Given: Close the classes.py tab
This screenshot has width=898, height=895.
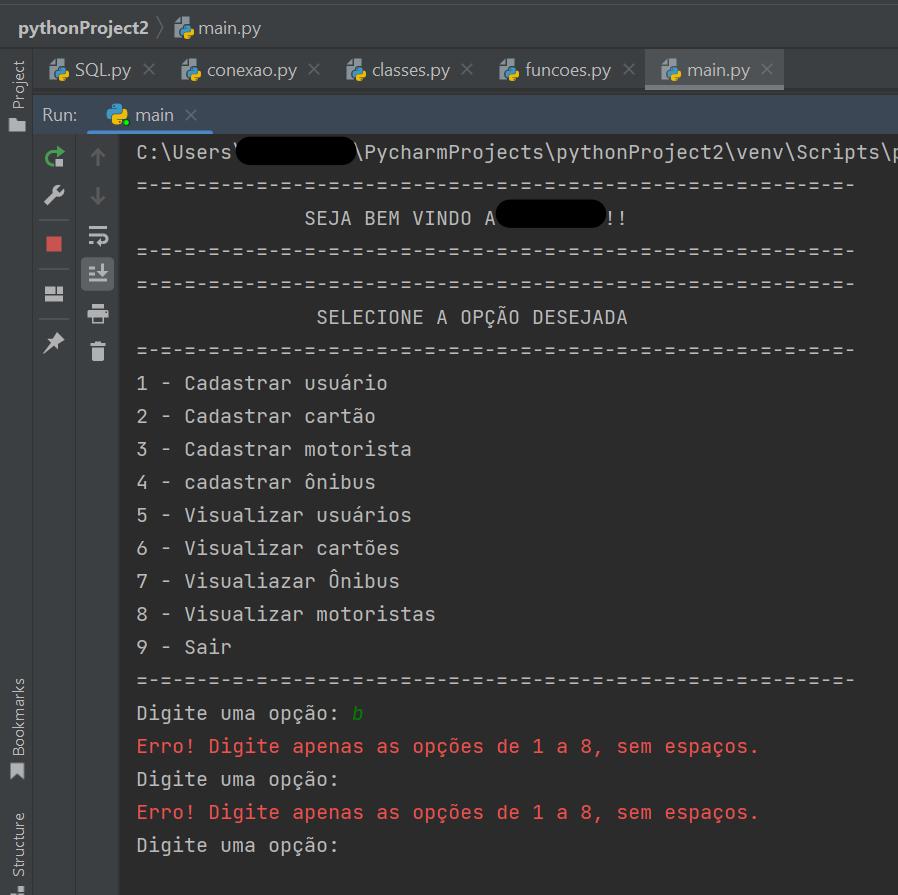Looking at the screenshot, I should tap(467, 69).
